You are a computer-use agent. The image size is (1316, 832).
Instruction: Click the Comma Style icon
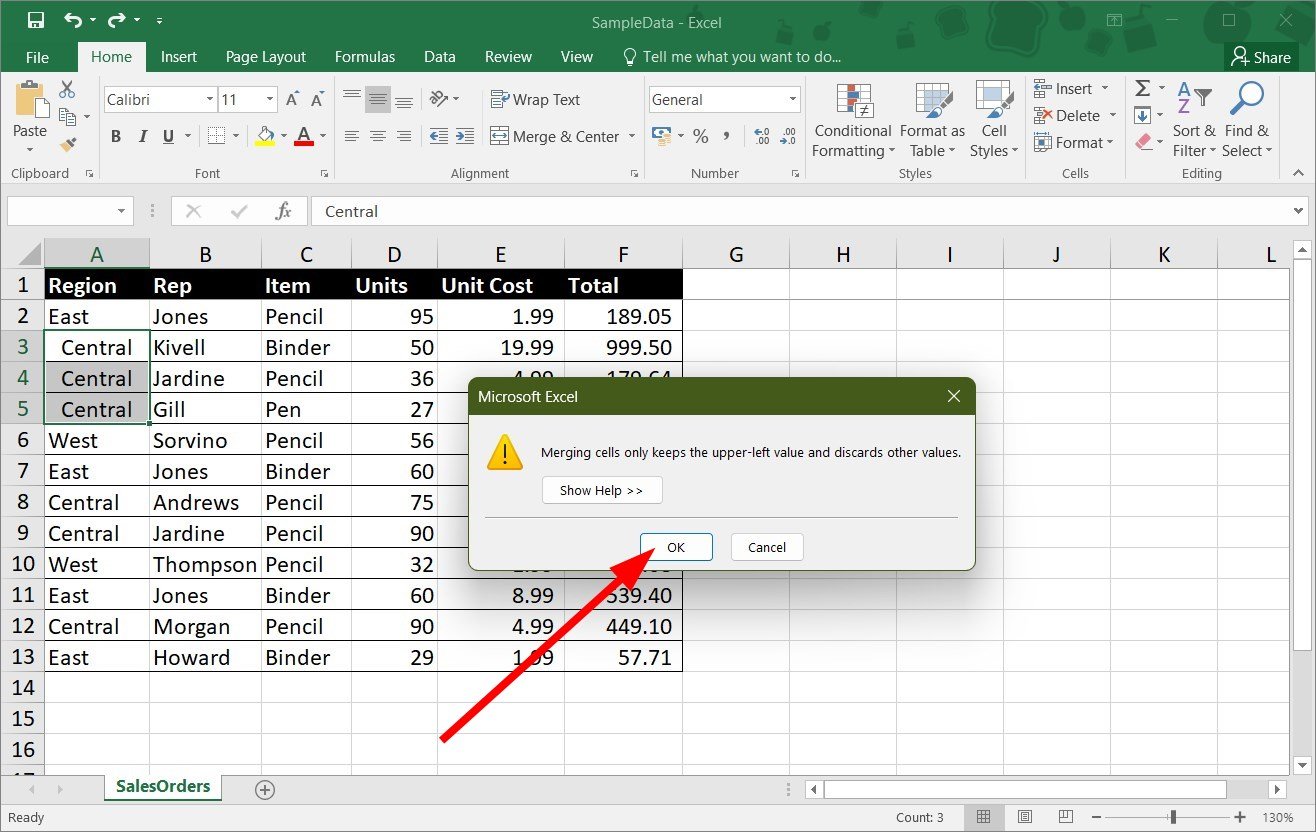726,136
